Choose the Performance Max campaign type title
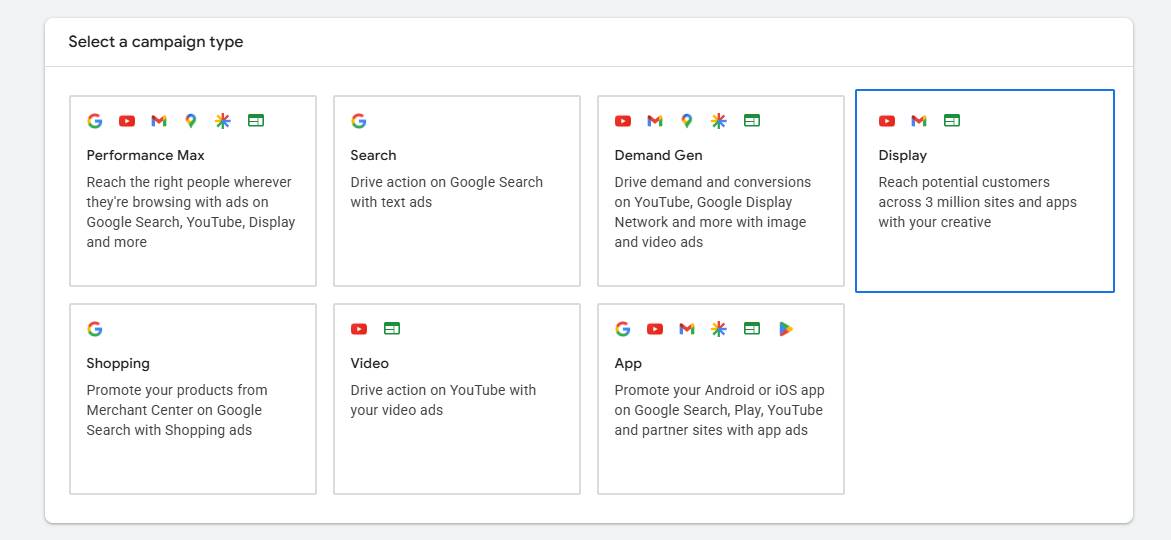This screenshot has height=540, width=1171. click(146, 155)
